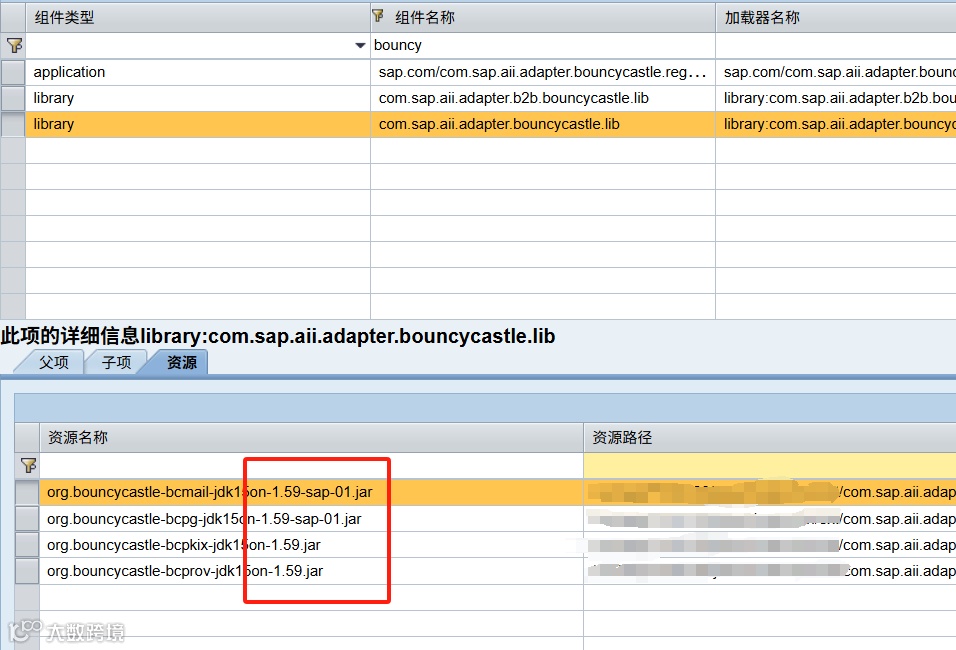The height and width of the screenshot is (650, 956).
Task: Click the yellow 资源路径 filter input field
Action: click(770, 466)
